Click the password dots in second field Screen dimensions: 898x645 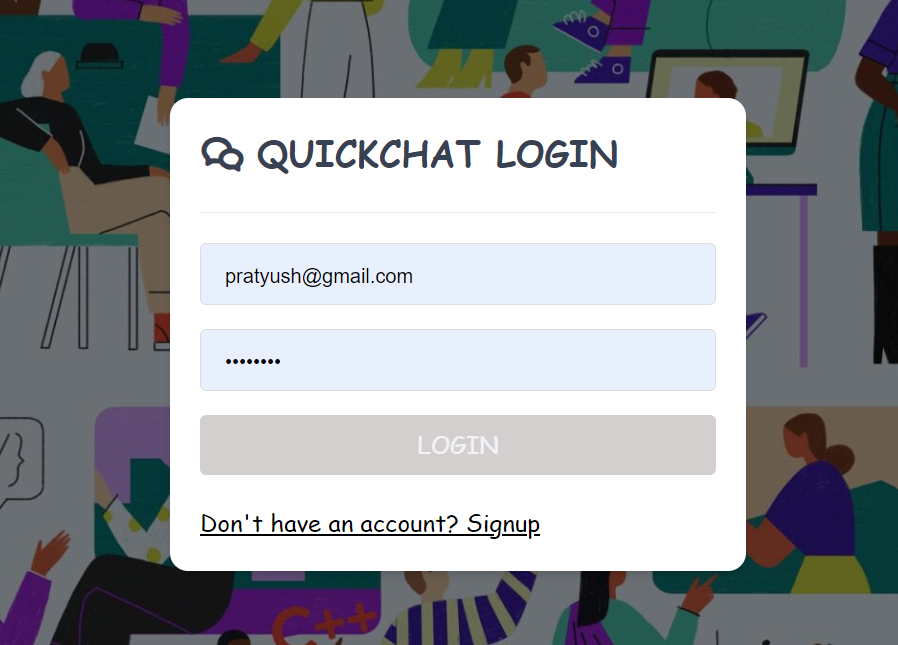coord(252,361)
